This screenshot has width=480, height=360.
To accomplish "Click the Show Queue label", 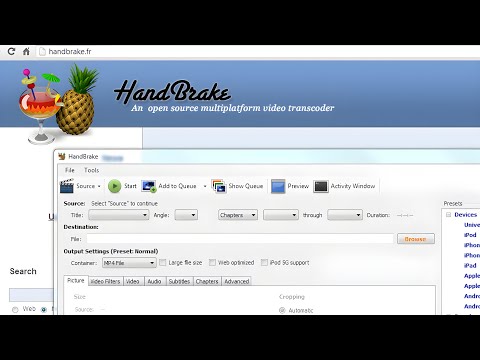I will point(246,186).
